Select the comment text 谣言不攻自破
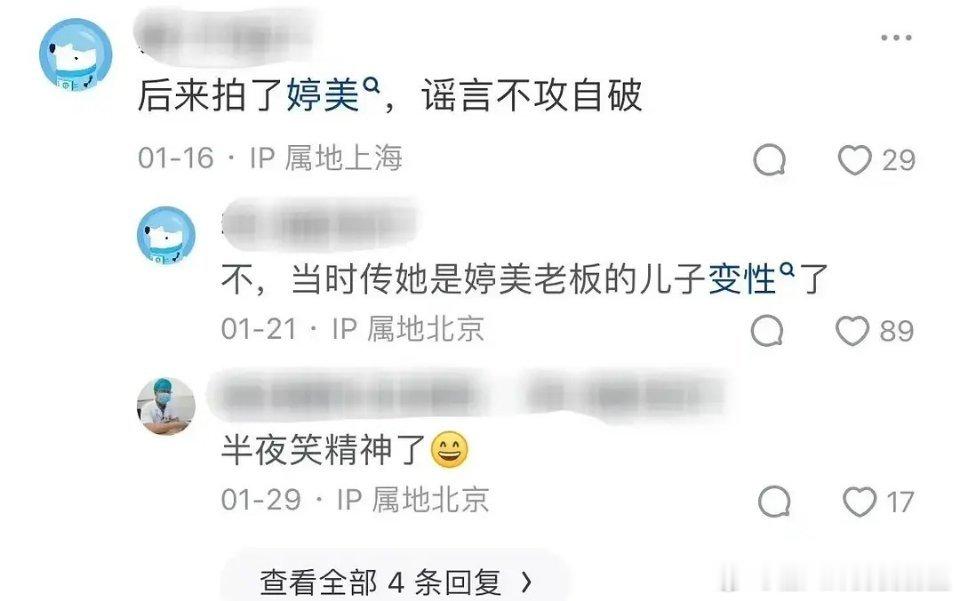 coord(531,95)
